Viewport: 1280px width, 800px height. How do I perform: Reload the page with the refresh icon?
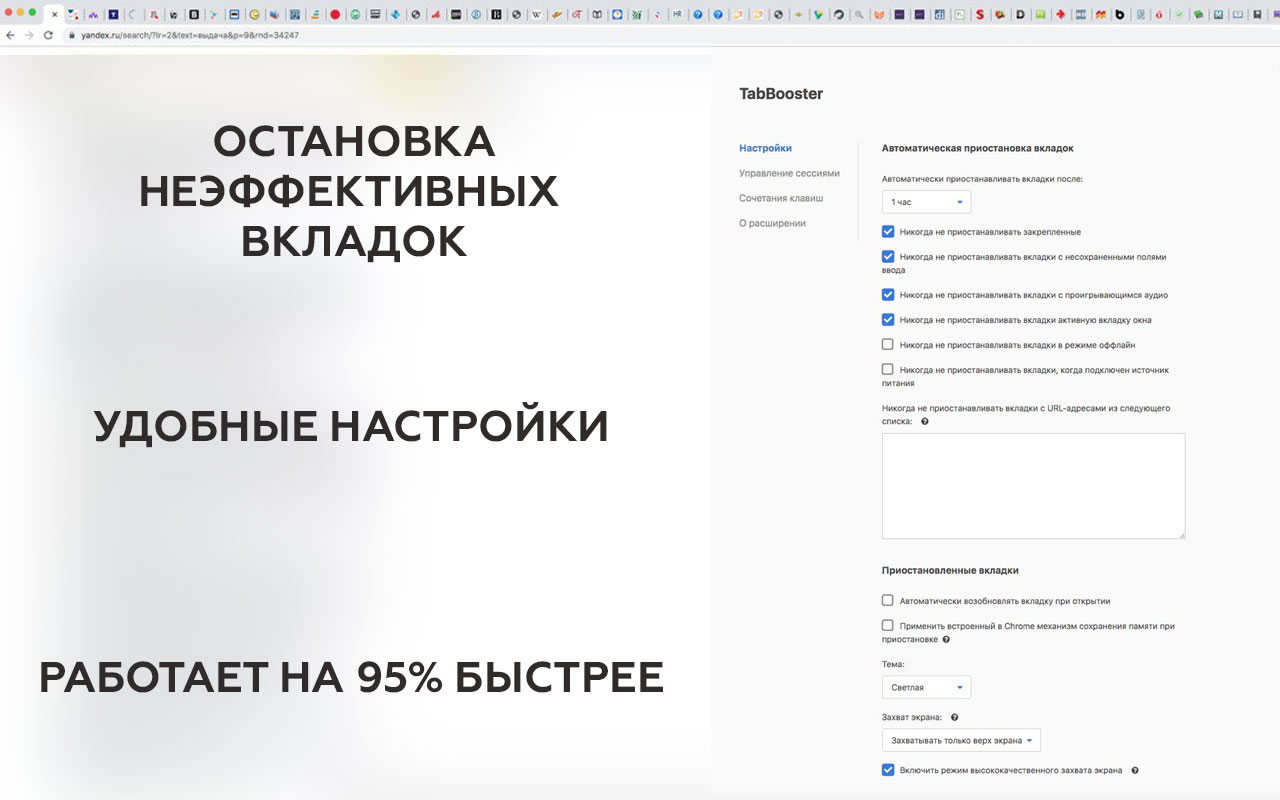[x=48, y=35]
